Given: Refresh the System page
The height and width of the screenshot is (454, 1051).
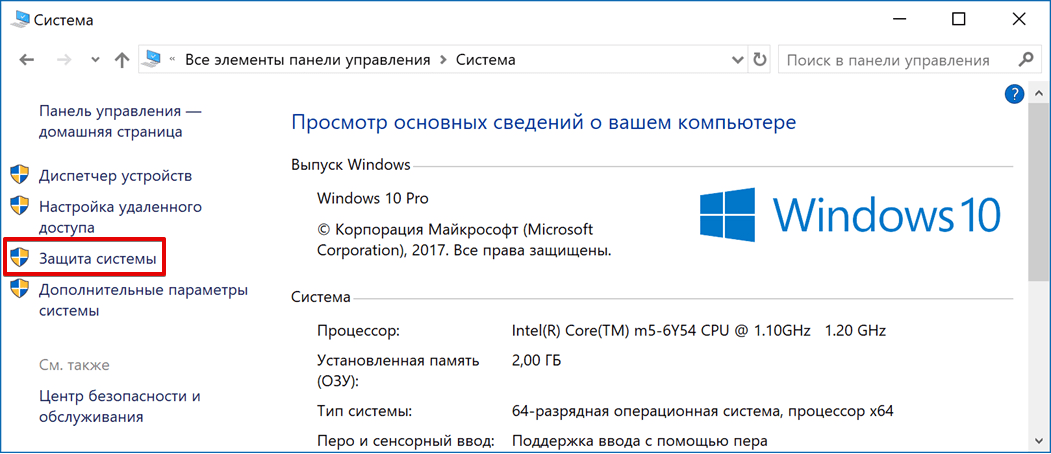Looking at the screenshot, I should 760,60.
